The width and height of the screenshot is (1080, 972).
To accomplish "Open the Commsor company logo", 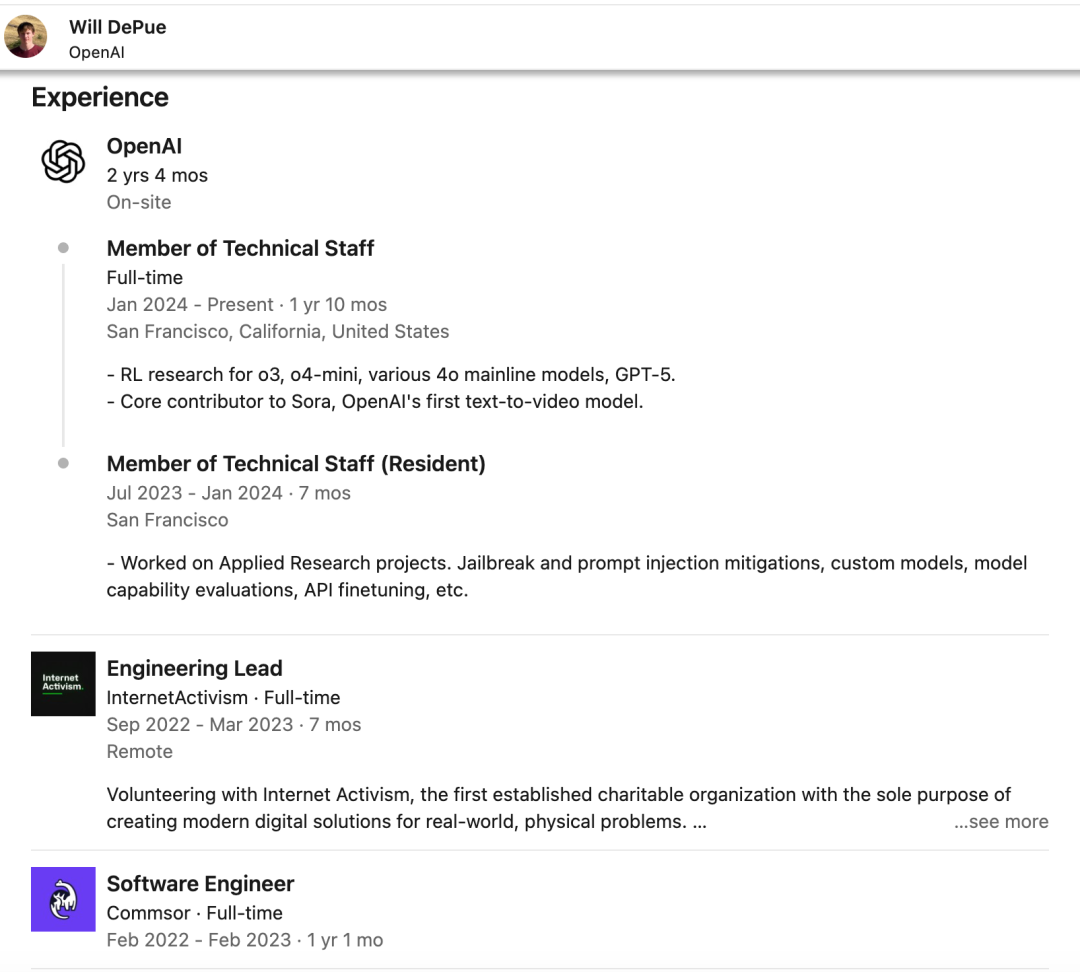I will pyautogui.click(x=63, y=899).
